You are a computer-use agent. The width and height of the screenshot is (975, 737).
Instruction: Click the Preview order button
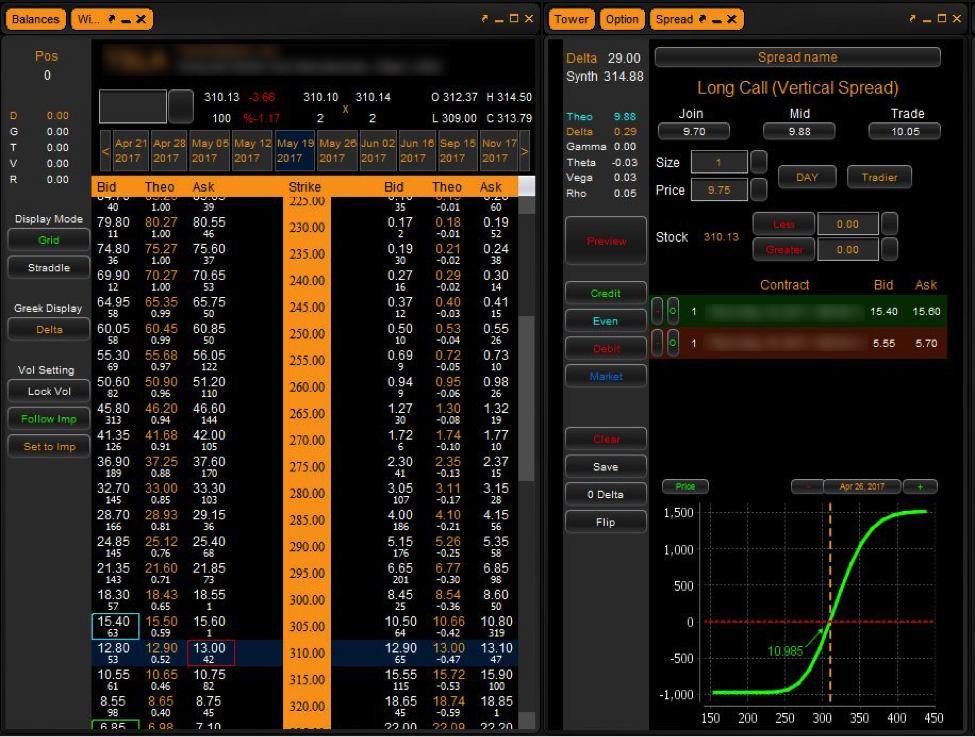tap(606, 241)
